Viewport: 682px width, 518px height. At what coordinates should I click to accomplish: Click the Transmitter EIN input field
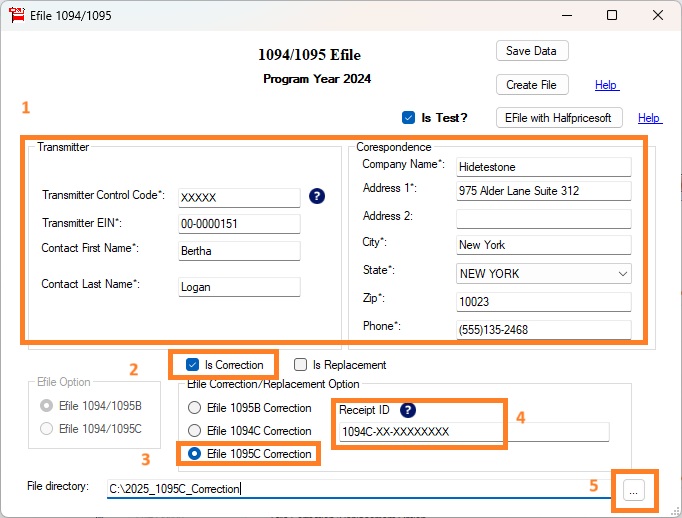[239, 224]
